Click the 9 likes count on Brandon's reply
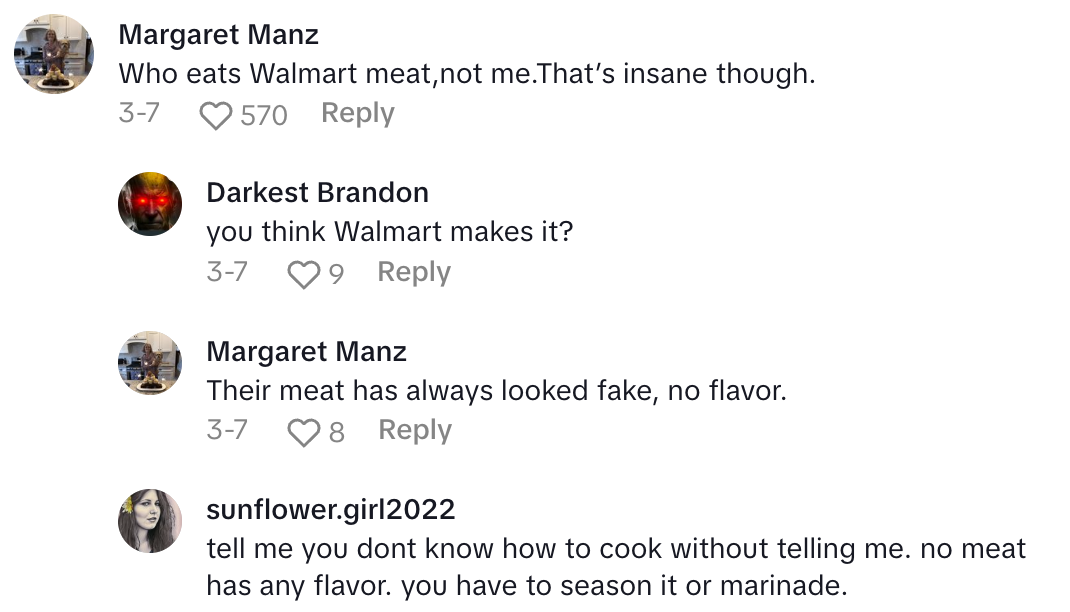Screen dimensions: 1070x612 [x=336, y=274]
